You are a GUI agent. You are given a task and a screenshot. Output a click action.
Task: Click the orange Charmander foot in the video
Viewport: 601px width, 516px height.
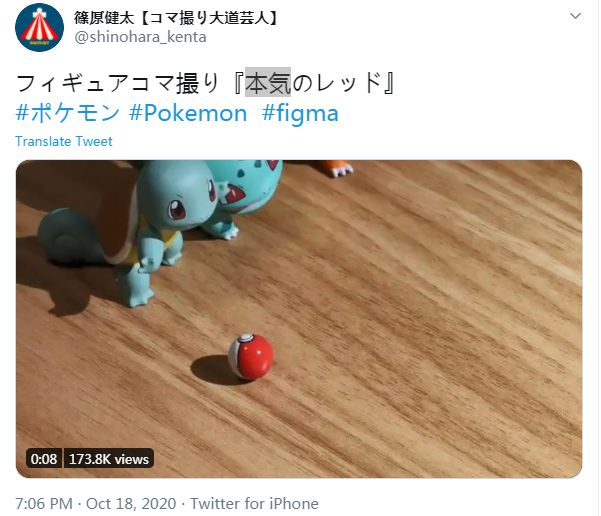click(337, 168)
